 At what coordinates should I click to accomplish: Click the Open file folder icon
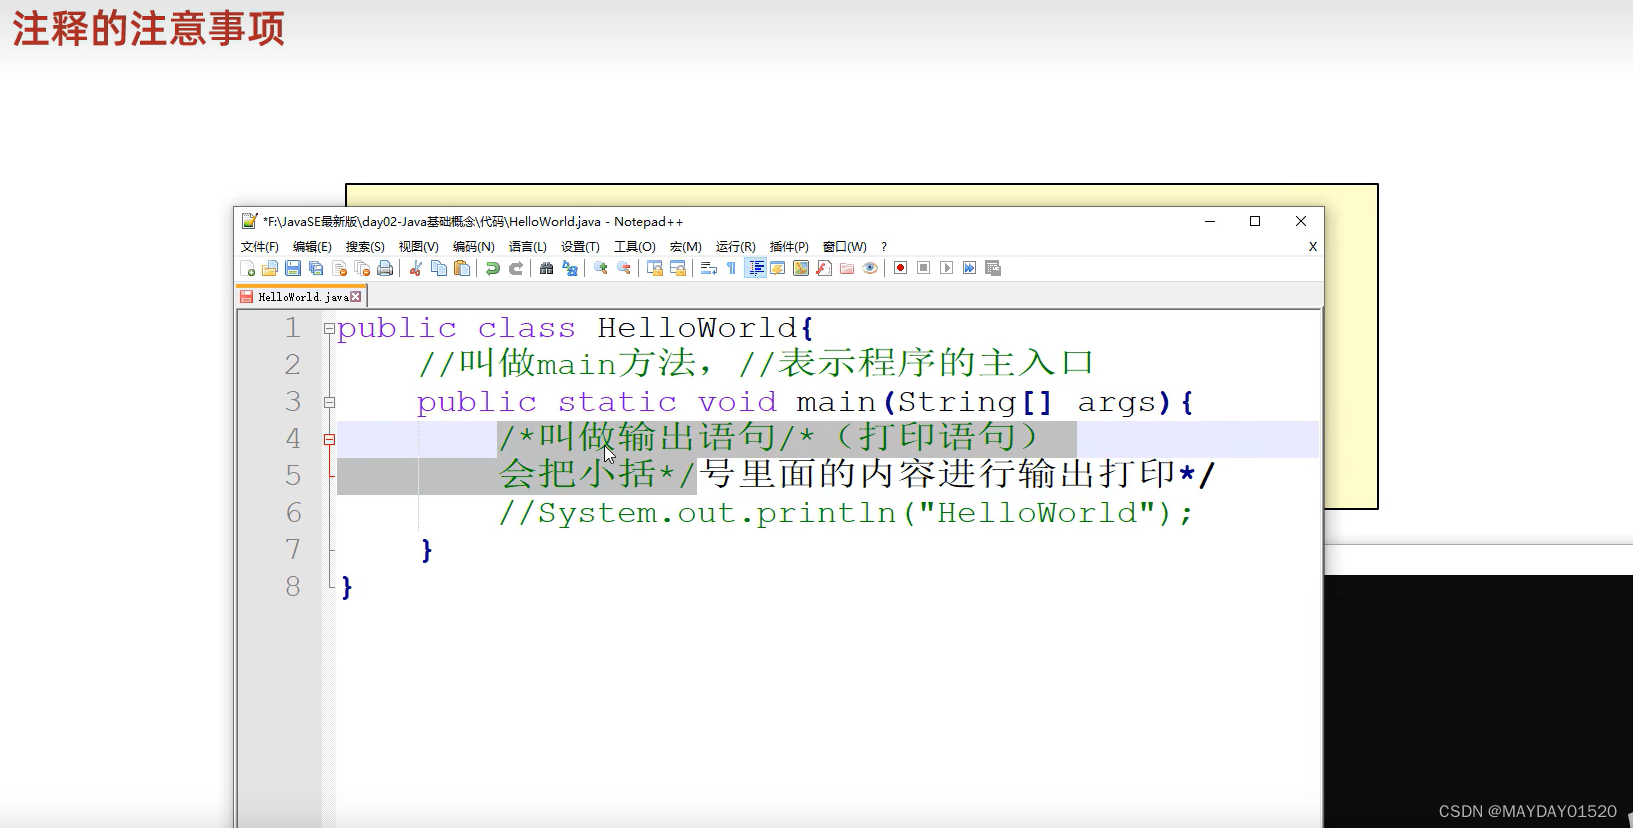pos(270,268)
